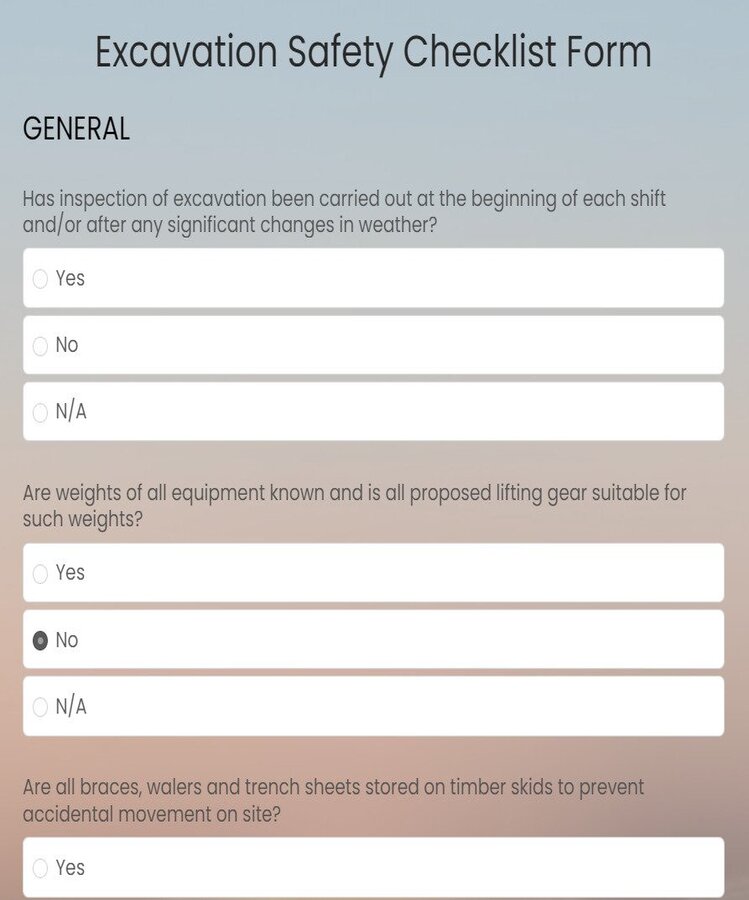The height and width of the screenshot is (900, 749).
Task: Click the No label under the first question
Action: (68, 345)
